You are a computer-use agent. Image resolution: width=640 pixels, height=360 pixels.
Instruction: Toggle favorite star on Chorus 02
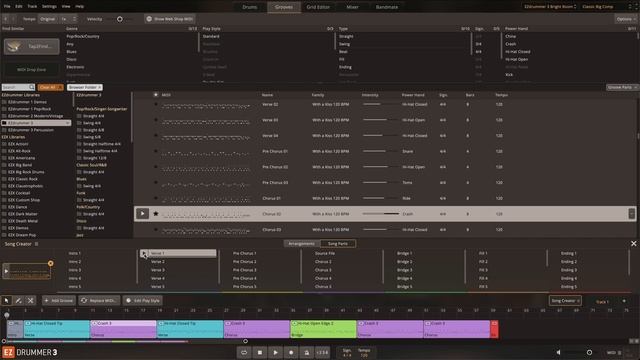click(x=156, y=213)
